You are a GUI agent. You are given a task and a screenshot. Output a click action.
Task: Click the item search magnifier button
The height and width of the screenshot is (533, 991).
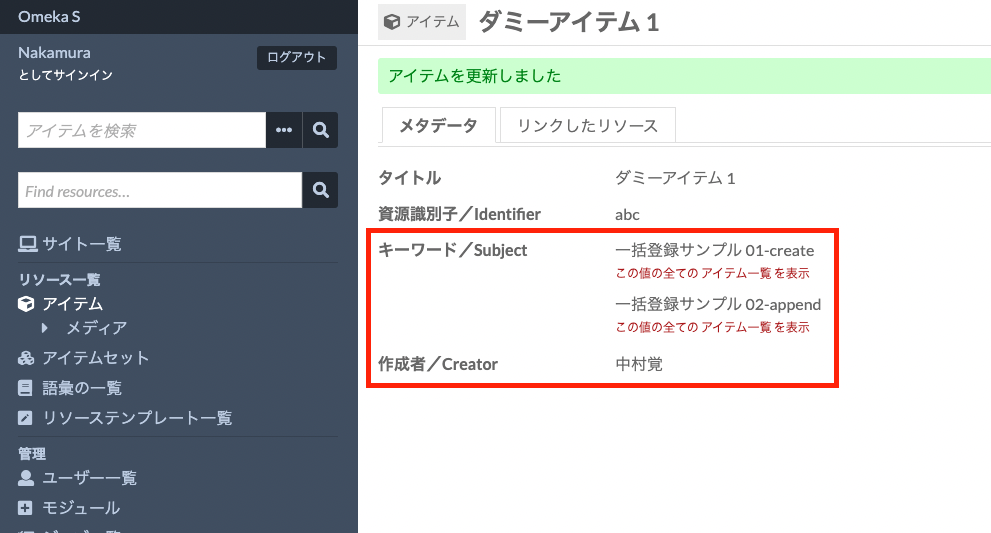(320, 130)
